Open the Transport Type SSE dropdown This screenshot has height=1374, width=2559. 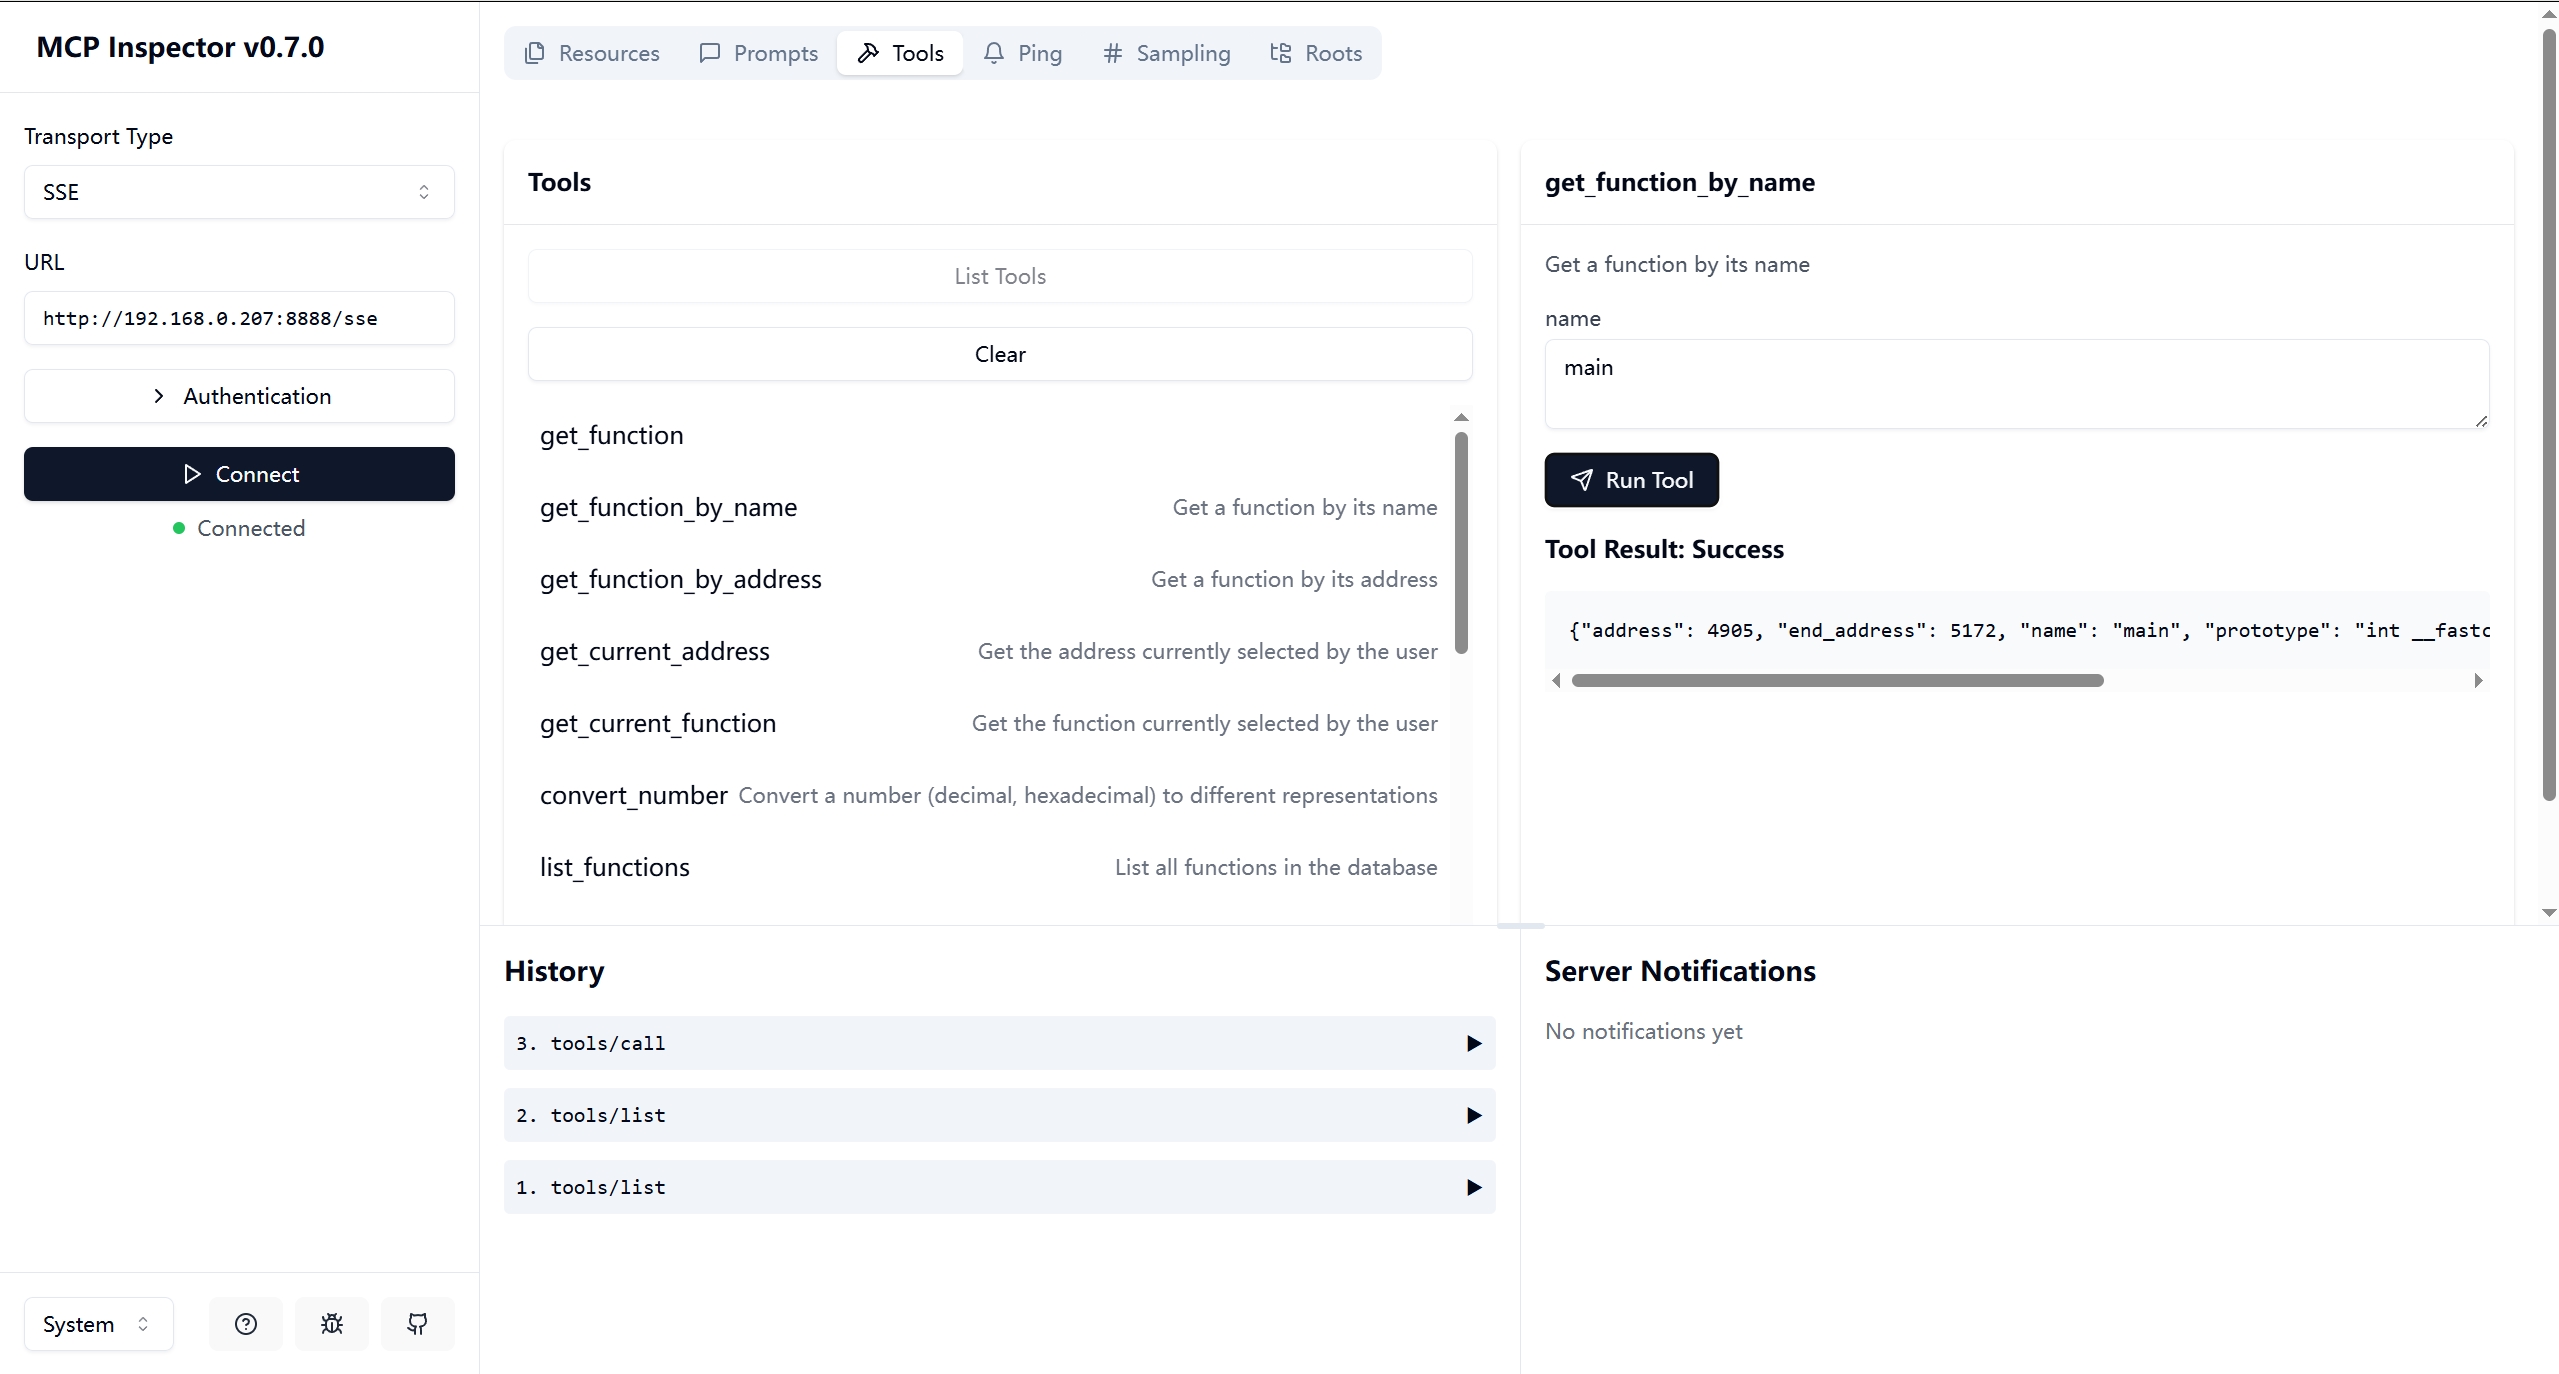click(x=239, y=192)
